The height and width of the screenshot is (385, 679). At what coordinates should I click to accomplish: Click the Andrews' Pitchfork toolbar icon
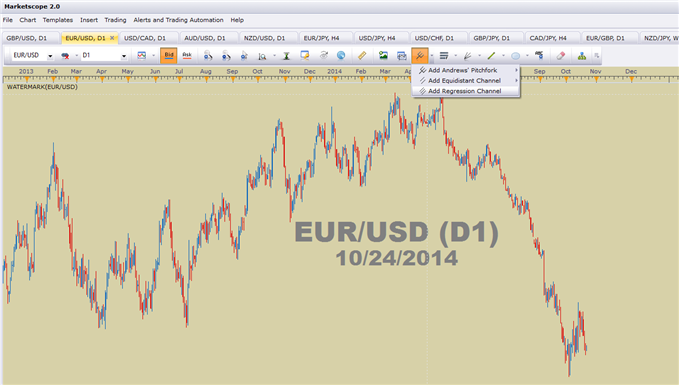click(420, 55)
